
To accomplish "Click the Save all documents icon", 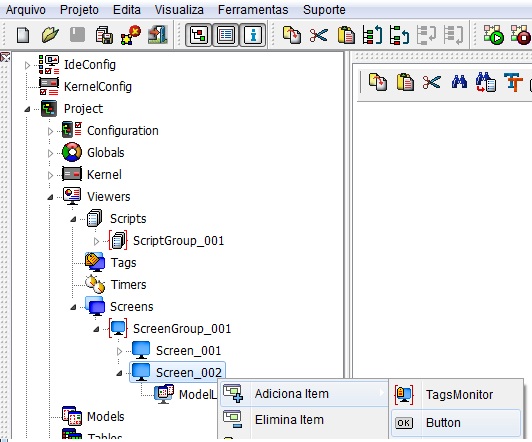I will click(x=104, y=35).
